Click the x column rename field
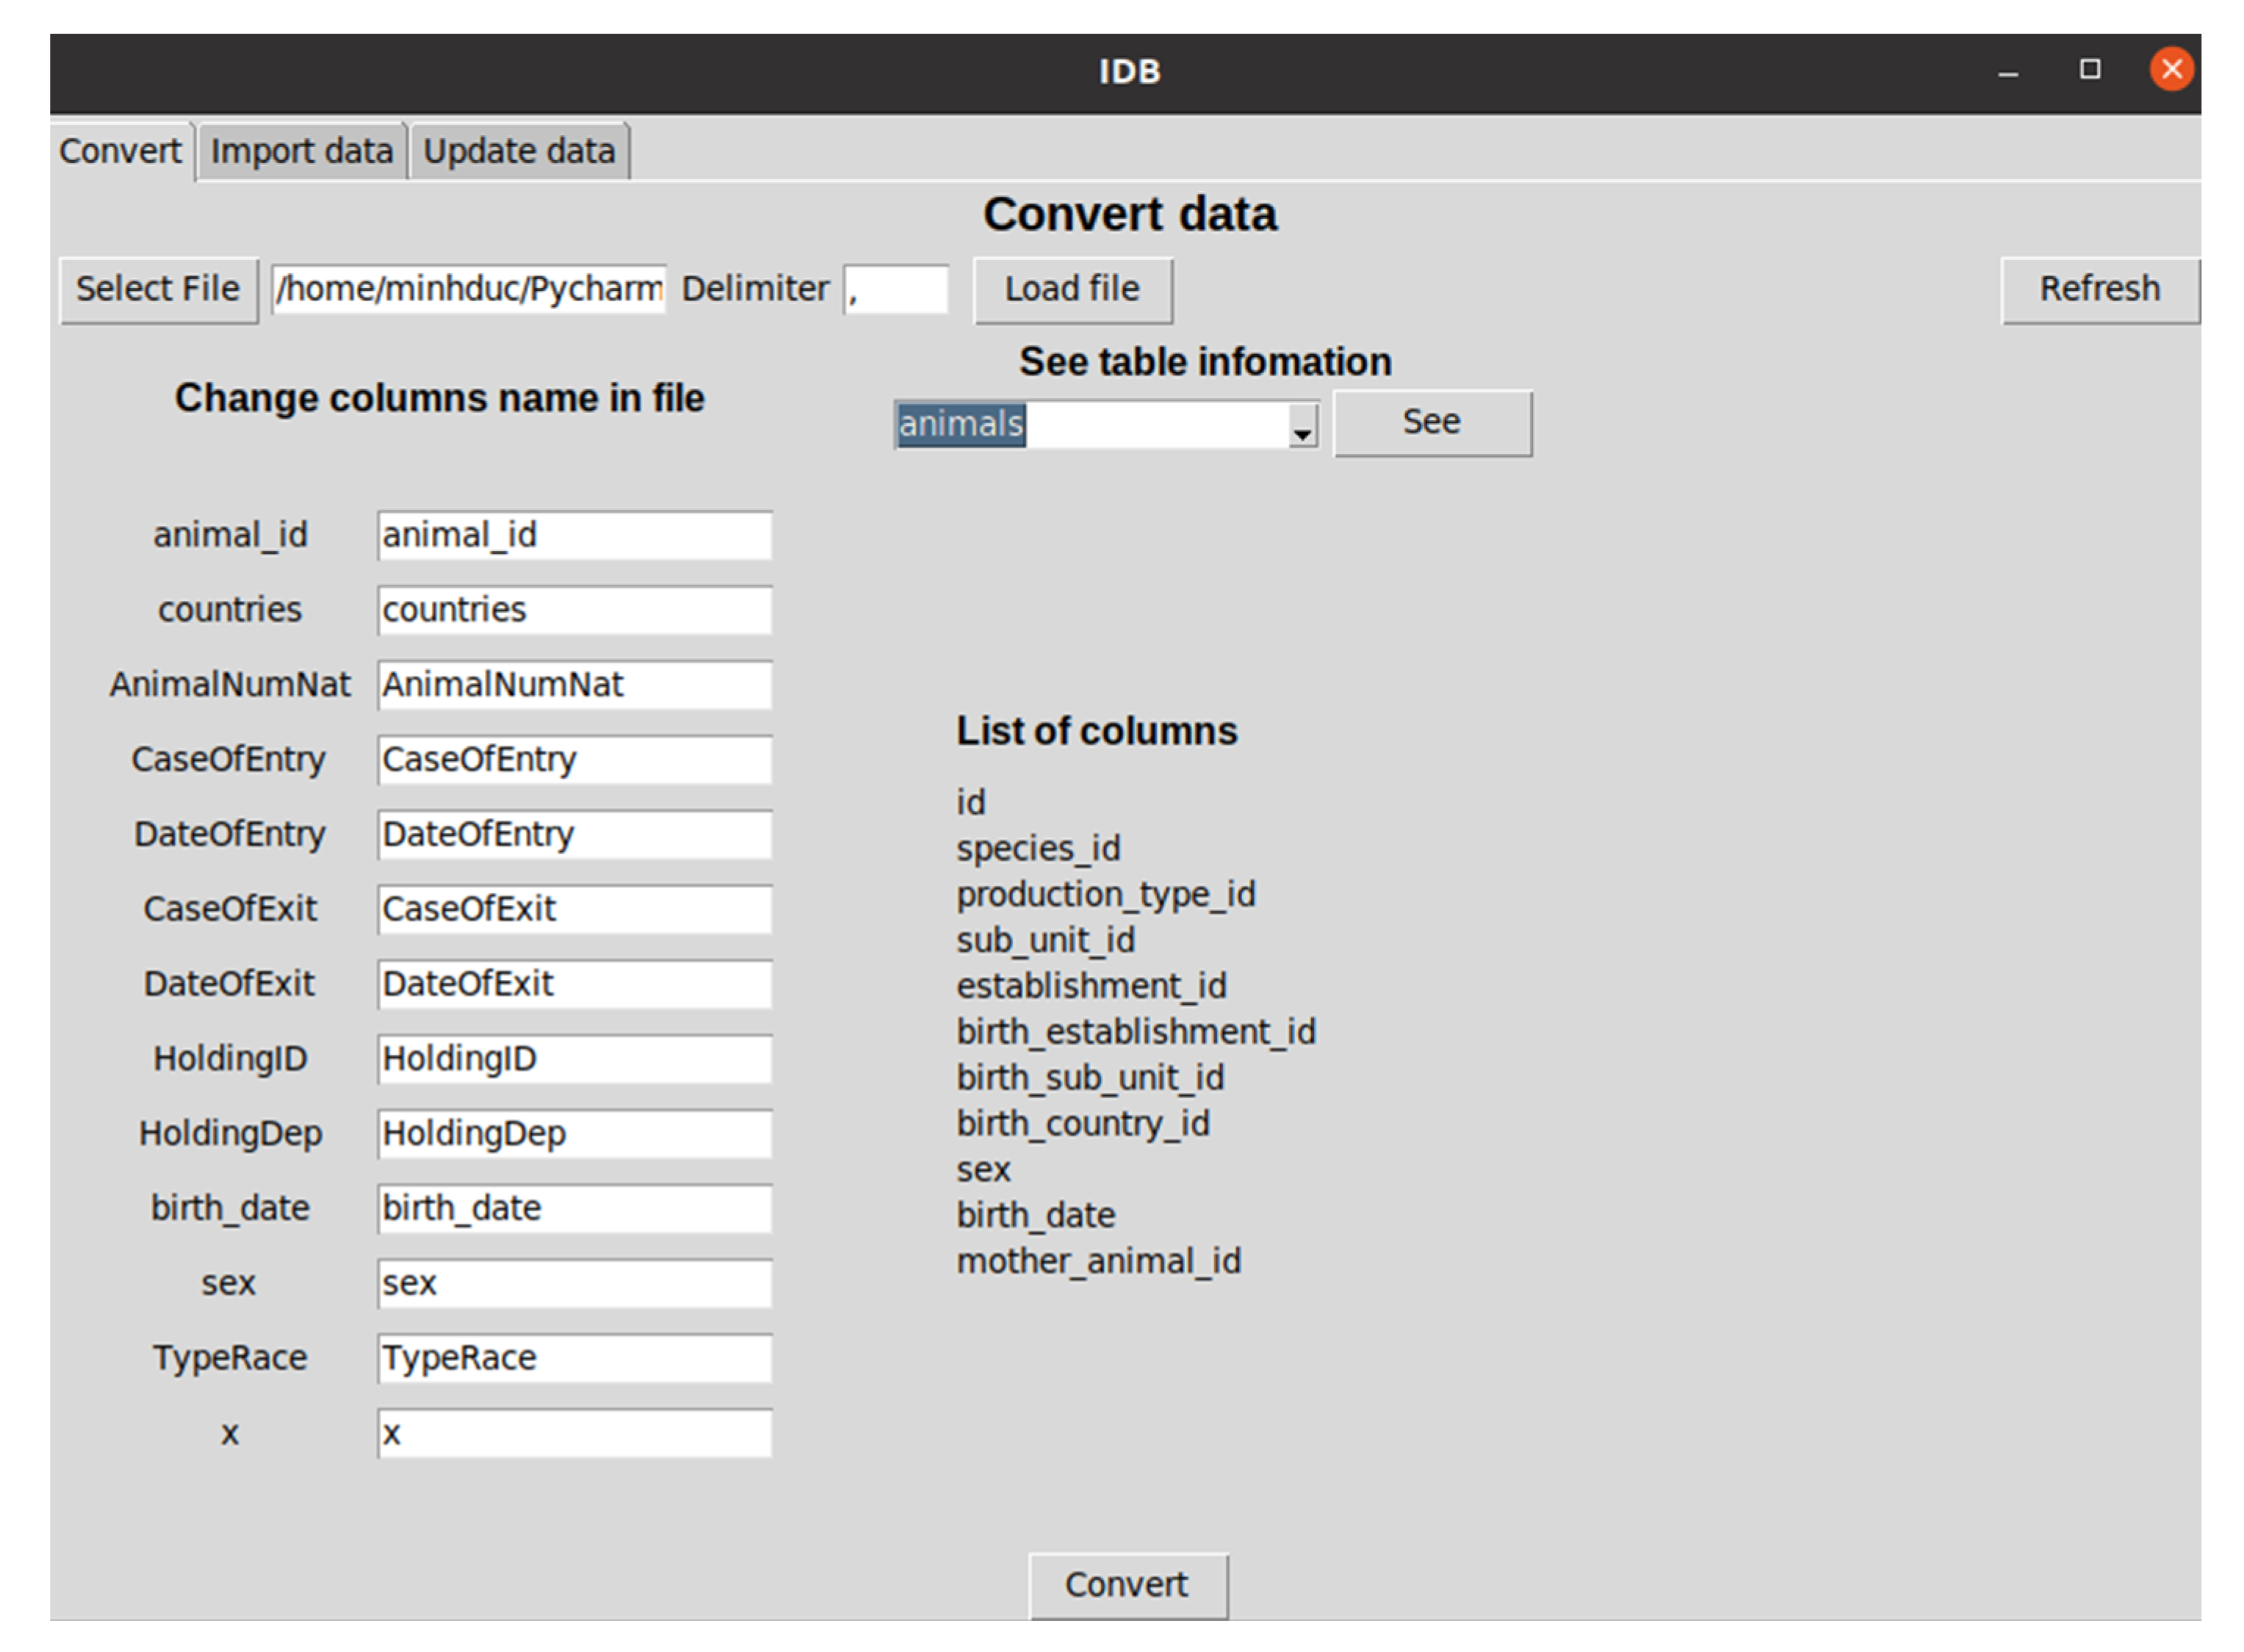The width and height of the screenshot is (2244, 1652). point(574,1433)
